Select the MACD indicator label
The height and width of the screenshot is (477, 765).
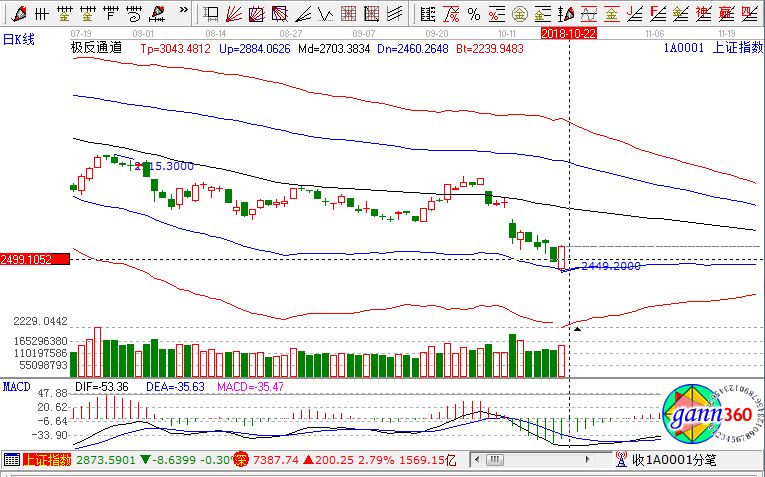tap(16, 386)
